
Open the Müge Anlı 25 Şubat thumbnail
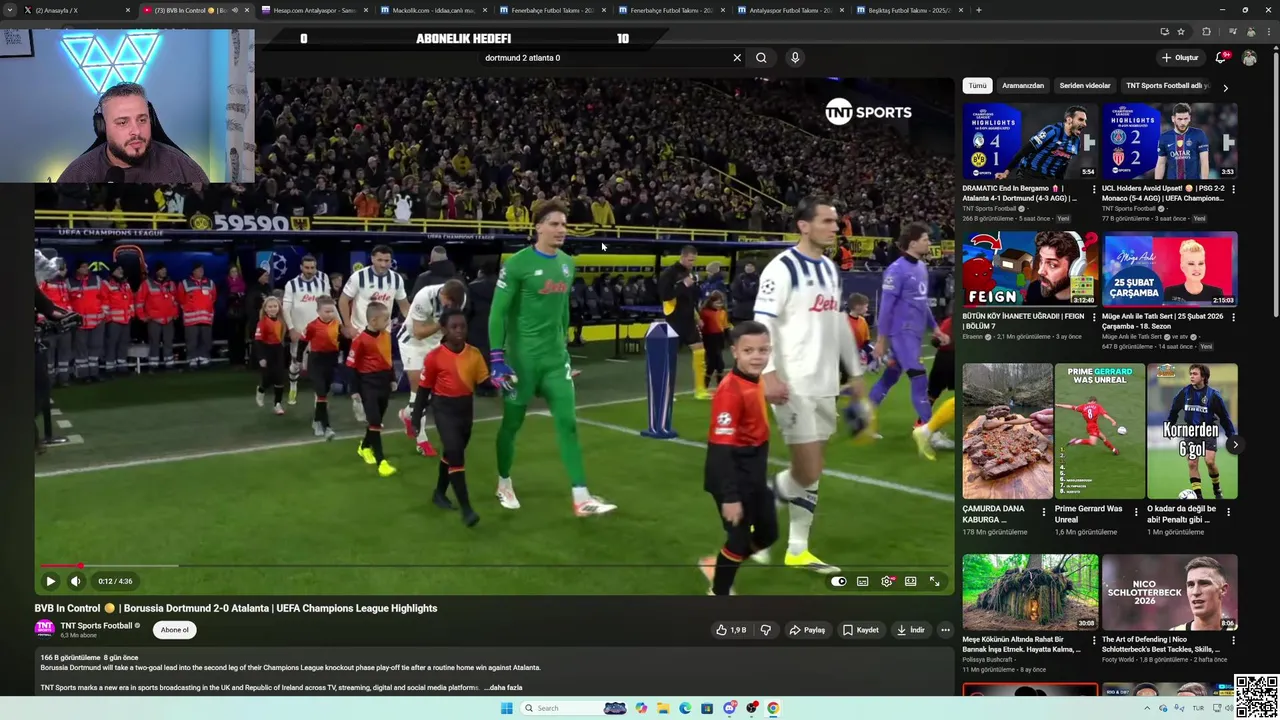pos(1170,269)
